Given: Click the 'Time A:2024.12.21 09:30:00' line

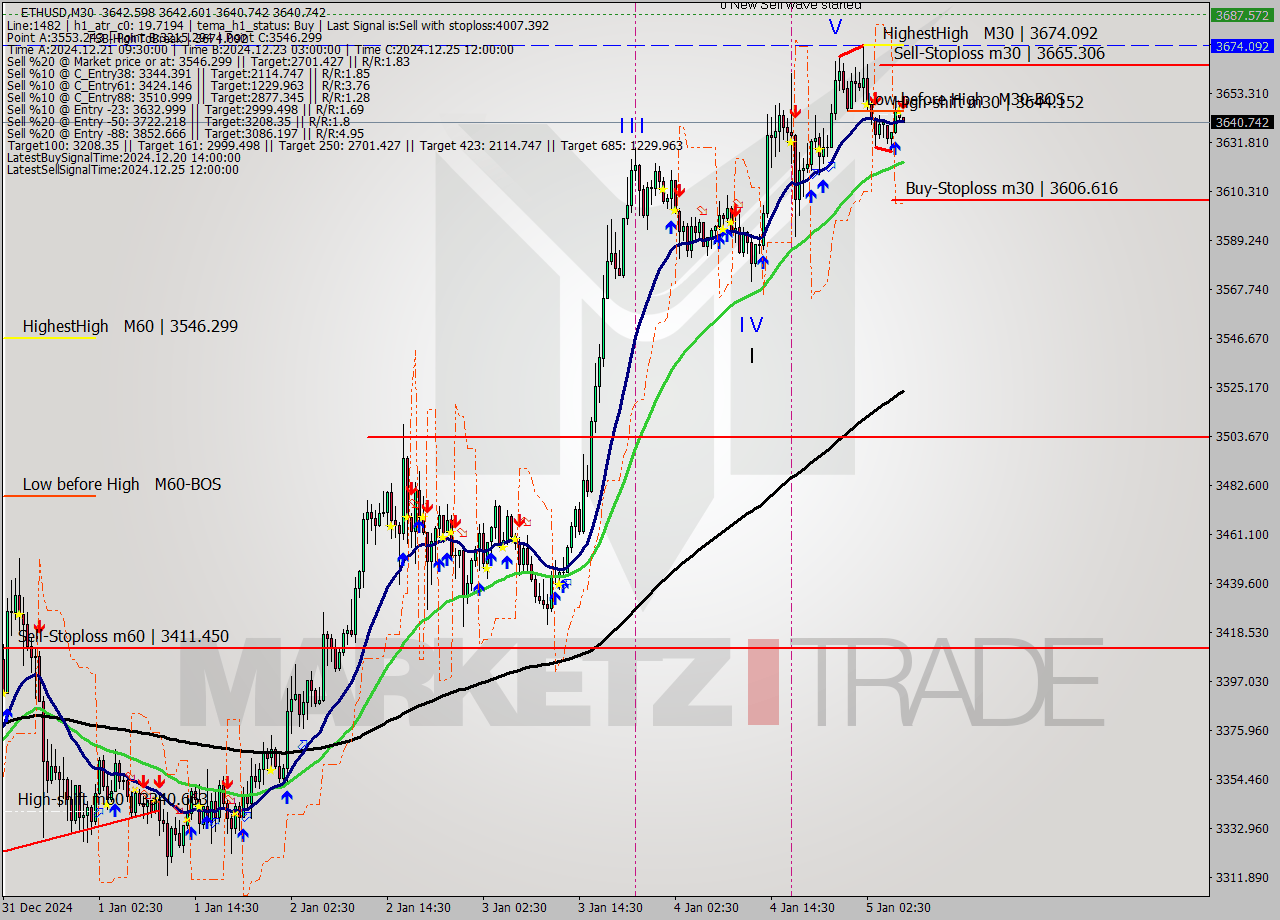Looking at the screenshot, I should point(260,49).
